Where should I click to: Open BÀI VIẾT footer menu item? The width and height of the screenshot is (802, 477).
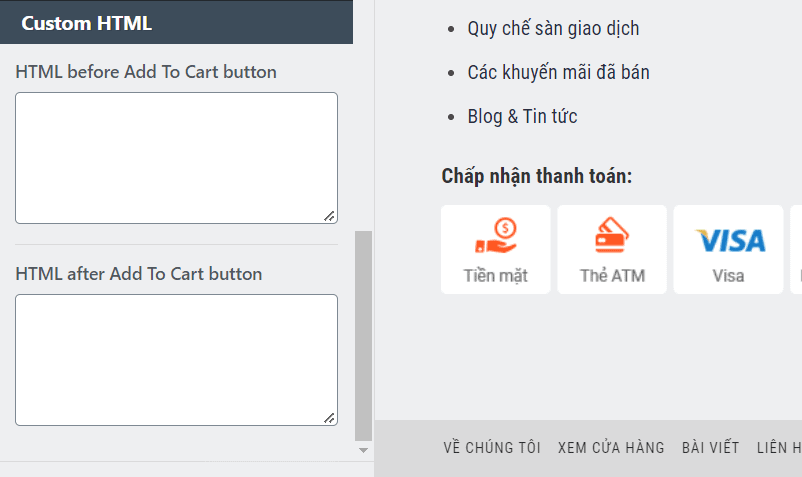[710, 448]
